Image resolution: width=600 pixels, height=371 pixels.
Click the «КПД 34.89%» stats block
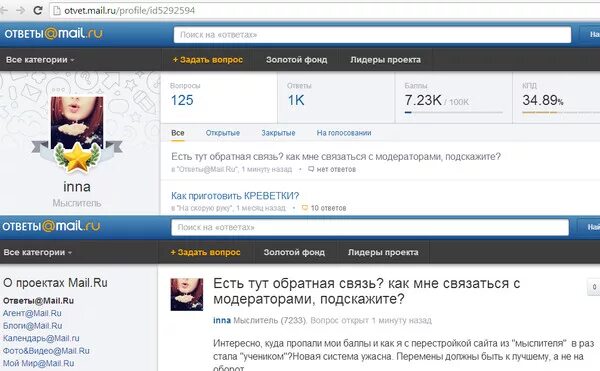pos(556,98)
